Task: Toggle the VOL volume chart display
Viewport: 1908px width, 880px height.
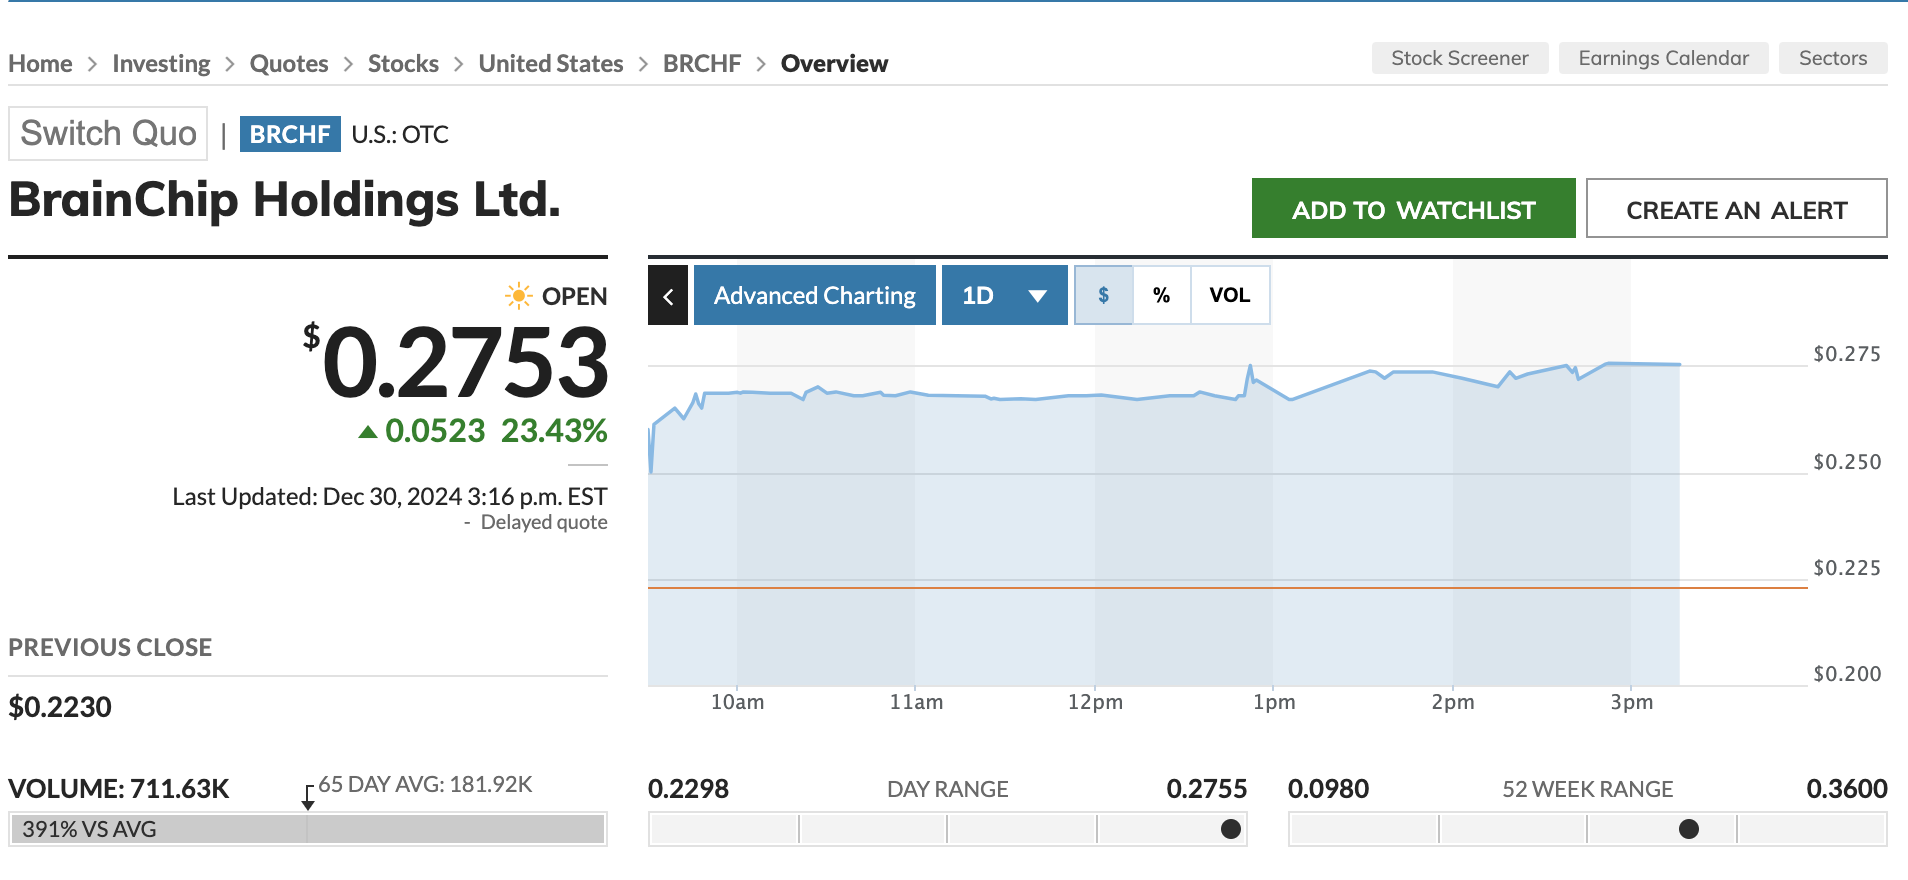Action: pos(1229,296)
